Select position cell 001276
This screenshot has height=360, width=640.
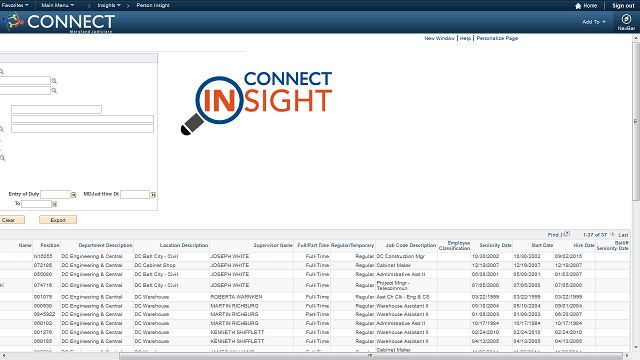click(x=43, y=332)
